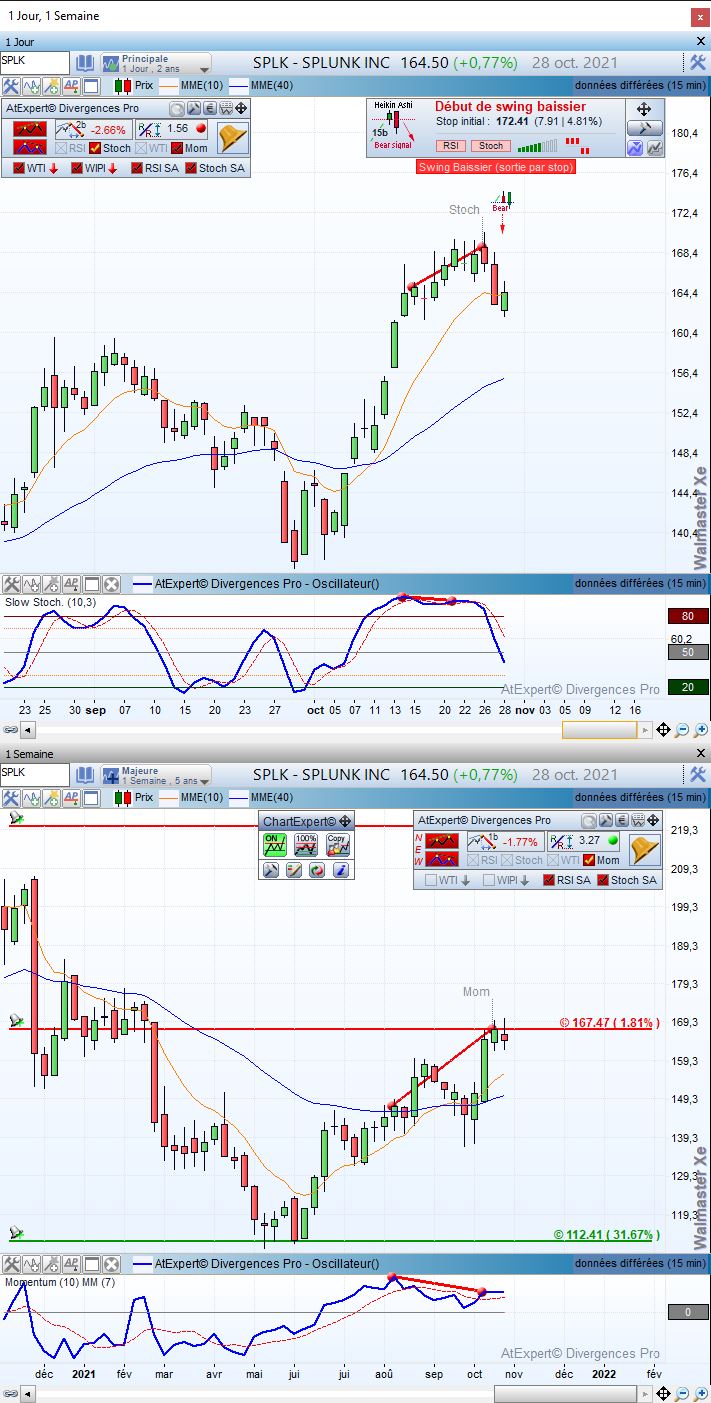
Task: Toggle the Stoch checkbox in daily Divergences Pro
Action: tap(95, 148)
